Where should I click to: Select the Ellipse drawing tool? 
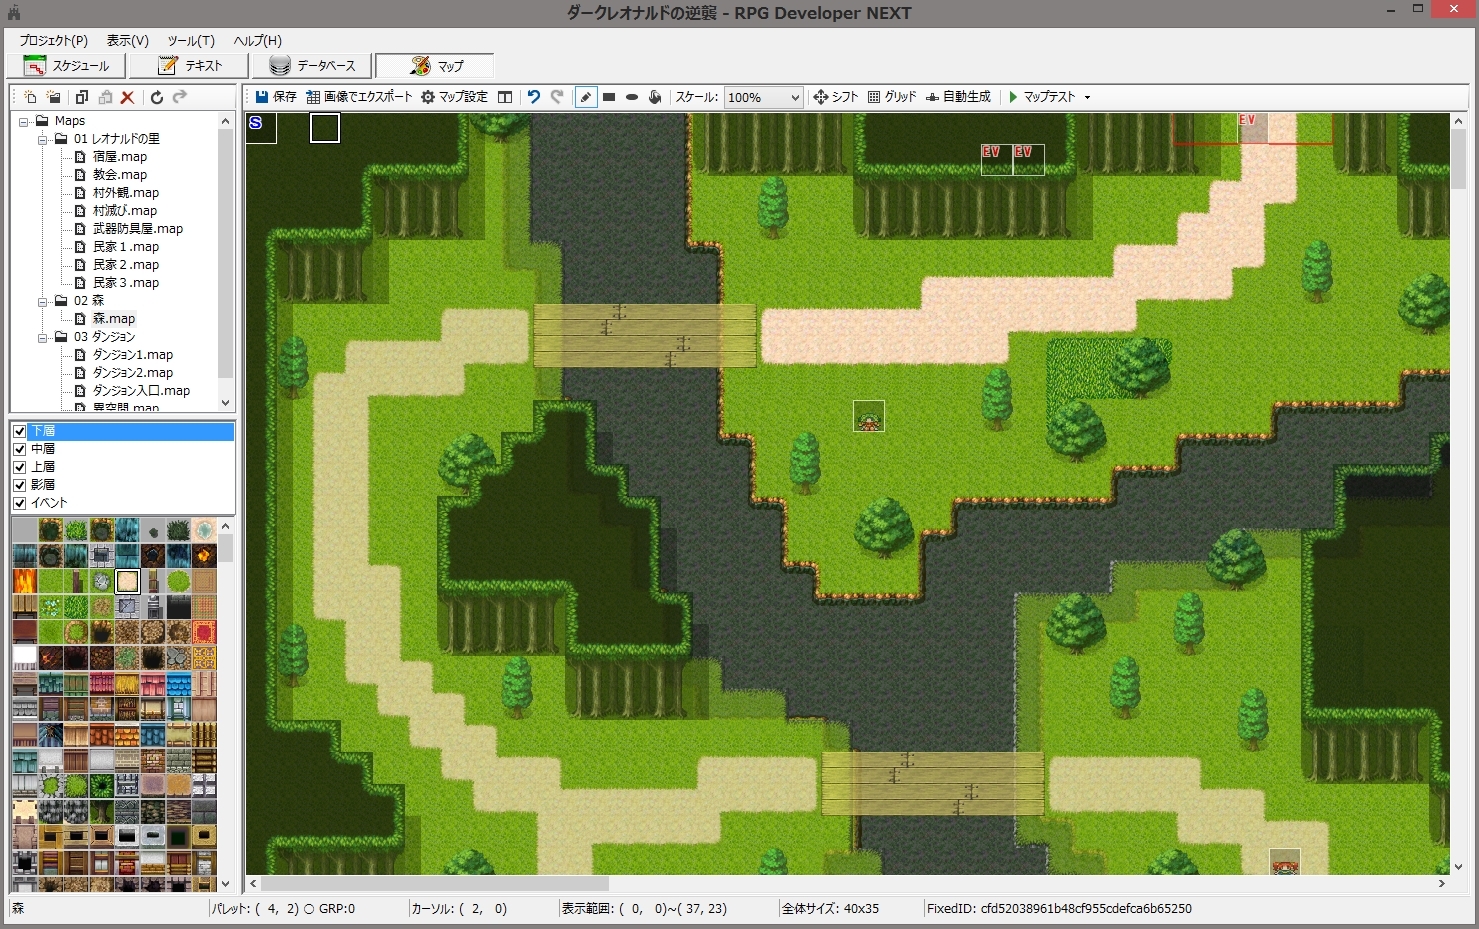[631, 97]
